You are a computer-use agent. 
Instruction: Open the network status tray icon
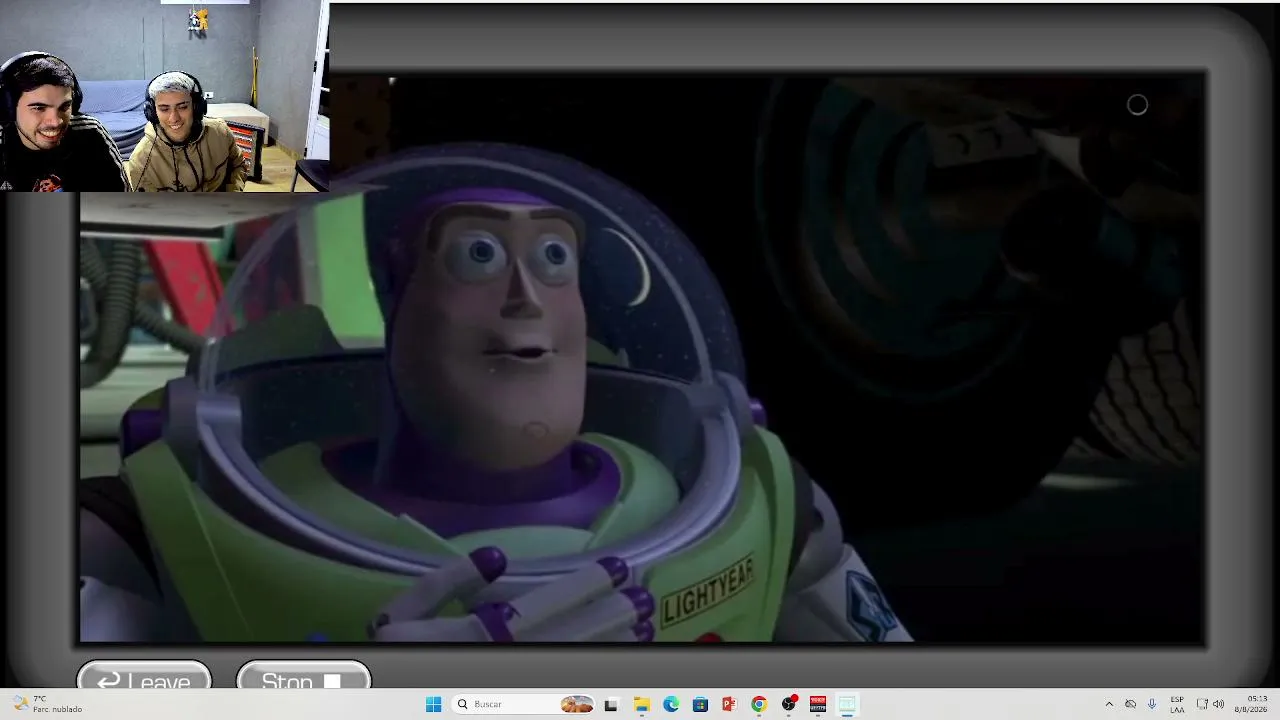pos(1202,704)
